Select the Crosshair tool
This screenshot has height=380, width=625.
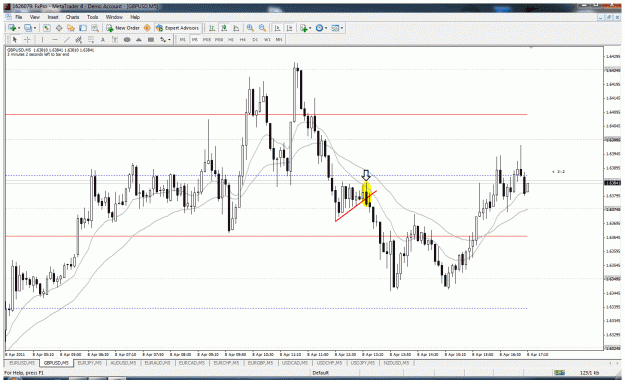pos(27,39)
